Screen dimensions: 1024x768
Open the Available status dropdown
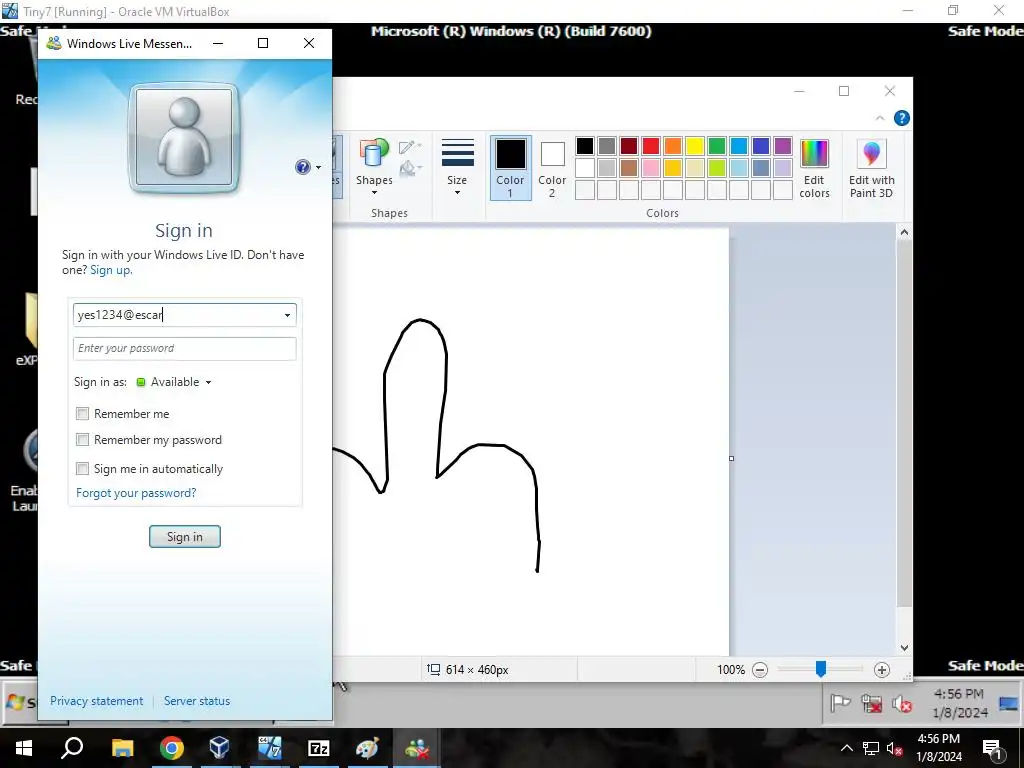174,382
